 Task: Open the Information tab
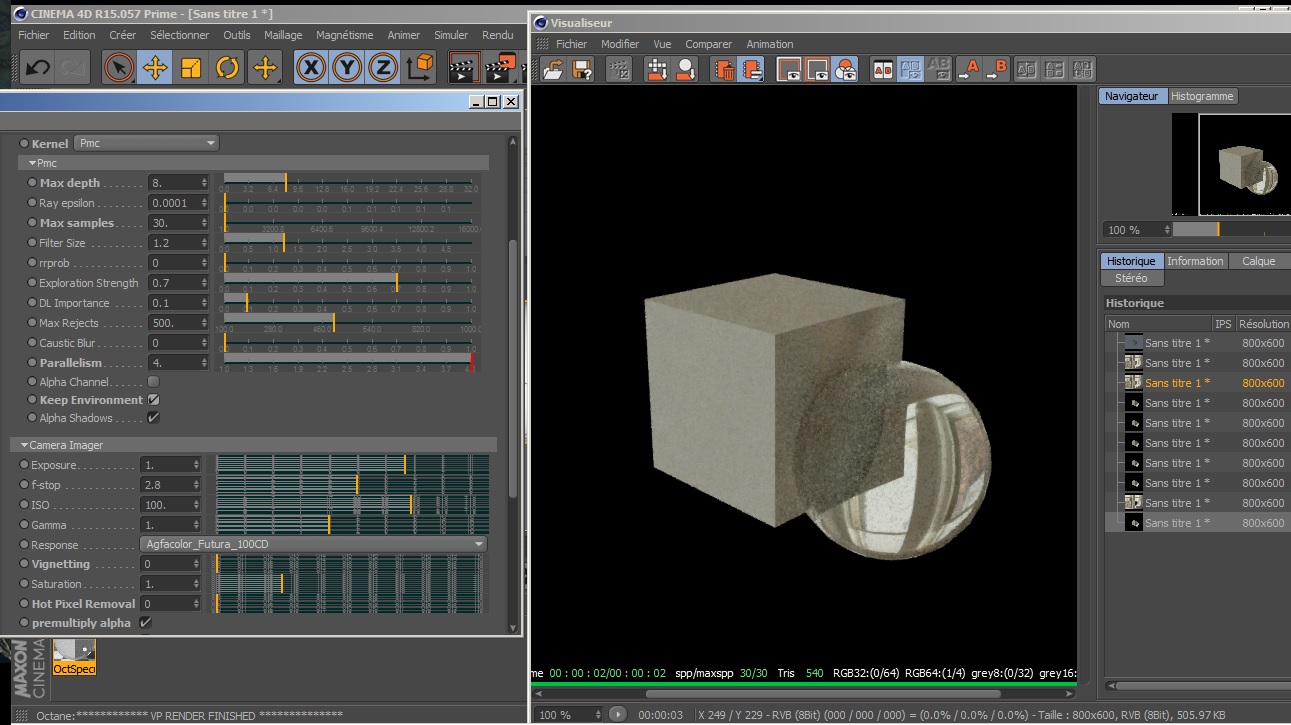pos(1195,261)
